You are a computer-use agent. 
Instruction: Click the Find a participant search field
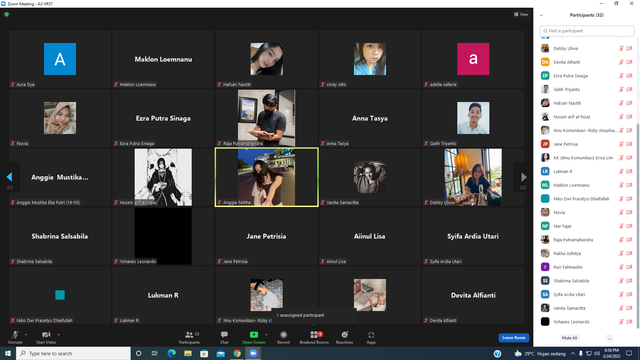(587, 31)
